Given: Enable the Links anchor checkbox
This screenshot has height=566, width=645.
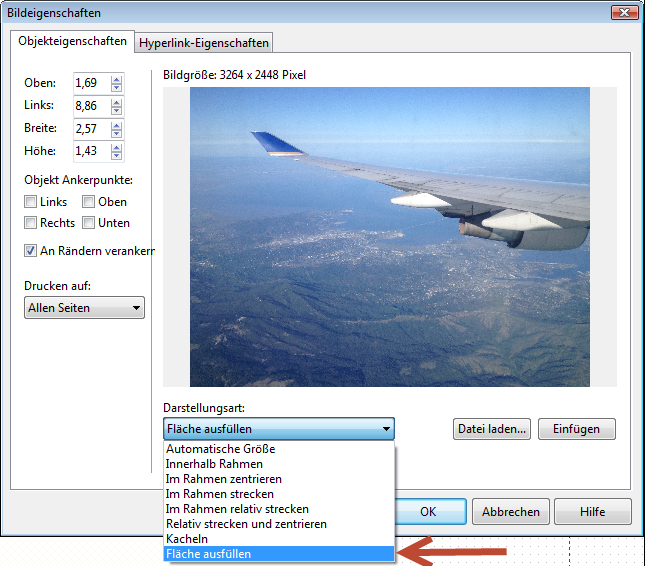Looking at the screenshot, I should 31,202.
